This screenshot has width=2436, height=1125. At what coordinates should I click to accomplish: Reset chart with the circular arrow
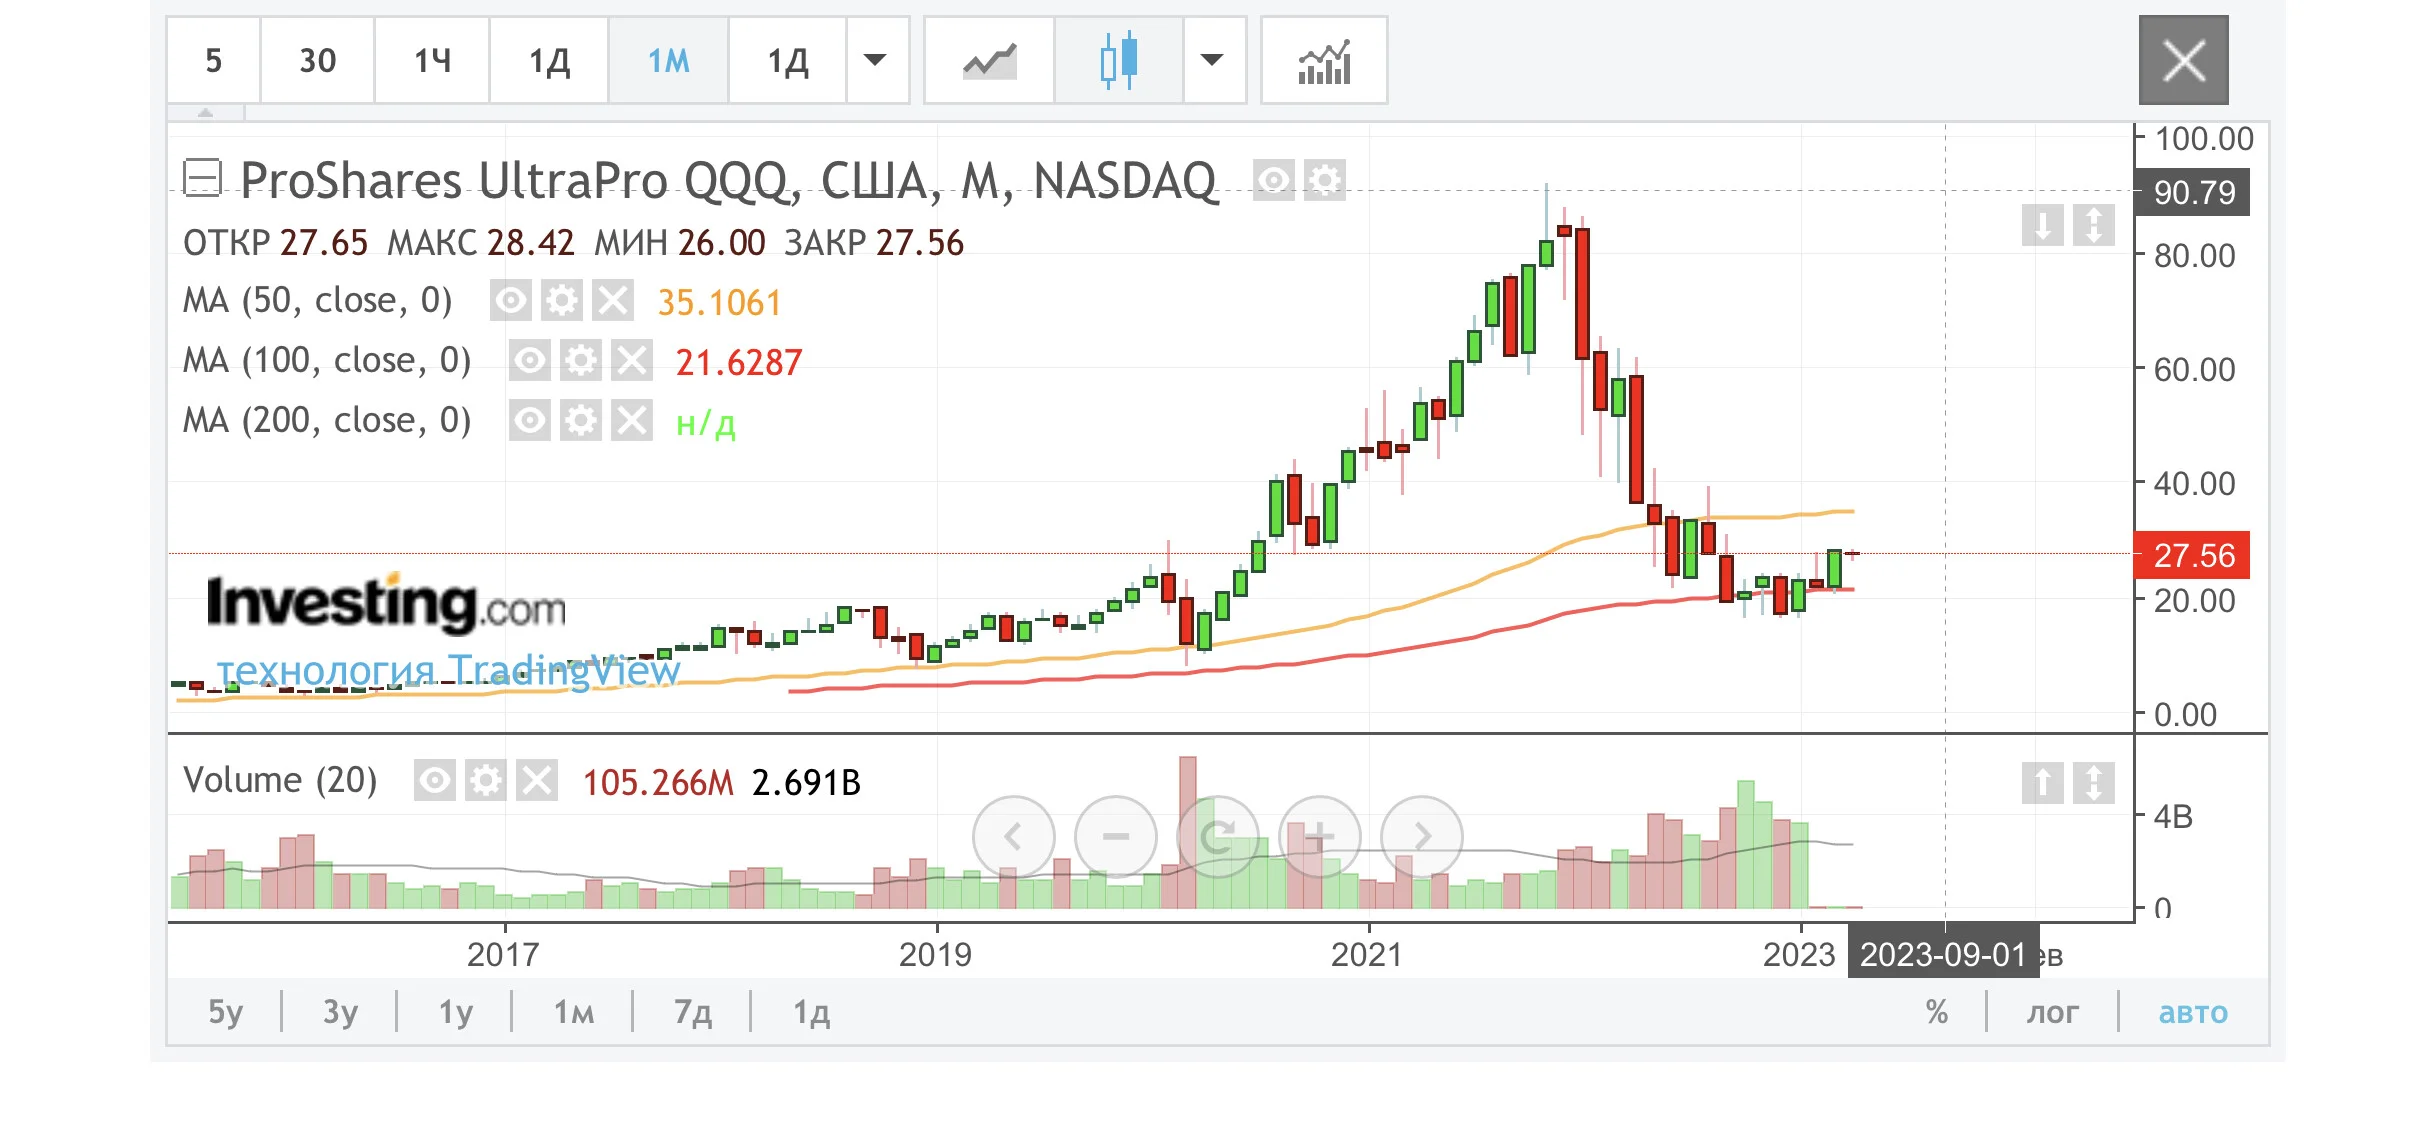(1218, 836)
